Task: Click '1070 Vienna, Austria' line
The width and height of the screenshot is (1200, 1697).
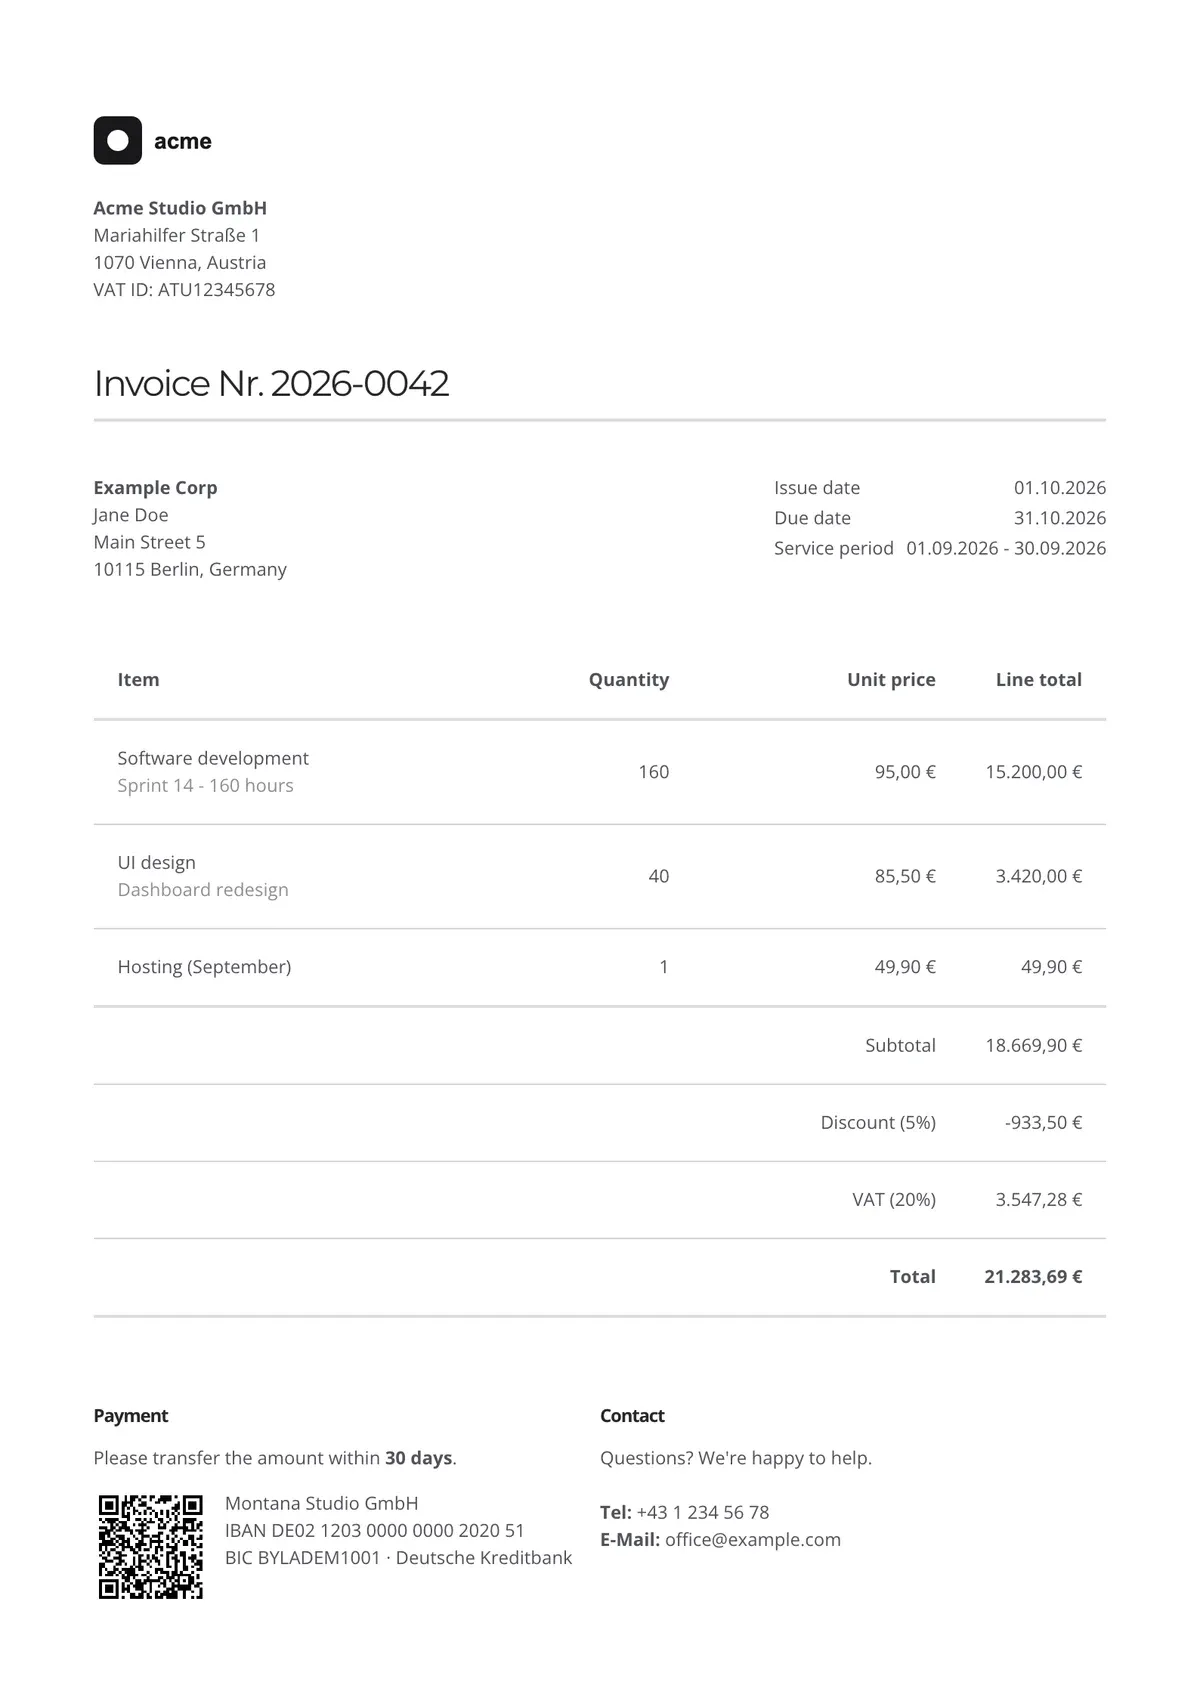Action: [180, 262]
